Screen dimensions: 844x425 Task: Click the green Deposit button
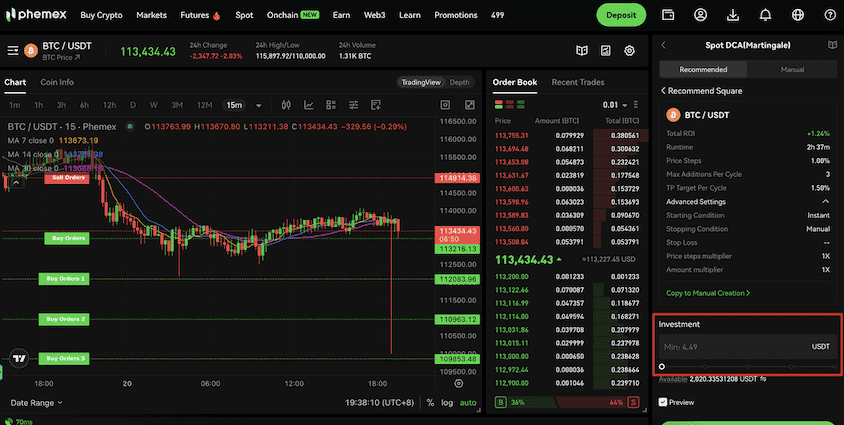pyautogui.click(x=621, y=15)
